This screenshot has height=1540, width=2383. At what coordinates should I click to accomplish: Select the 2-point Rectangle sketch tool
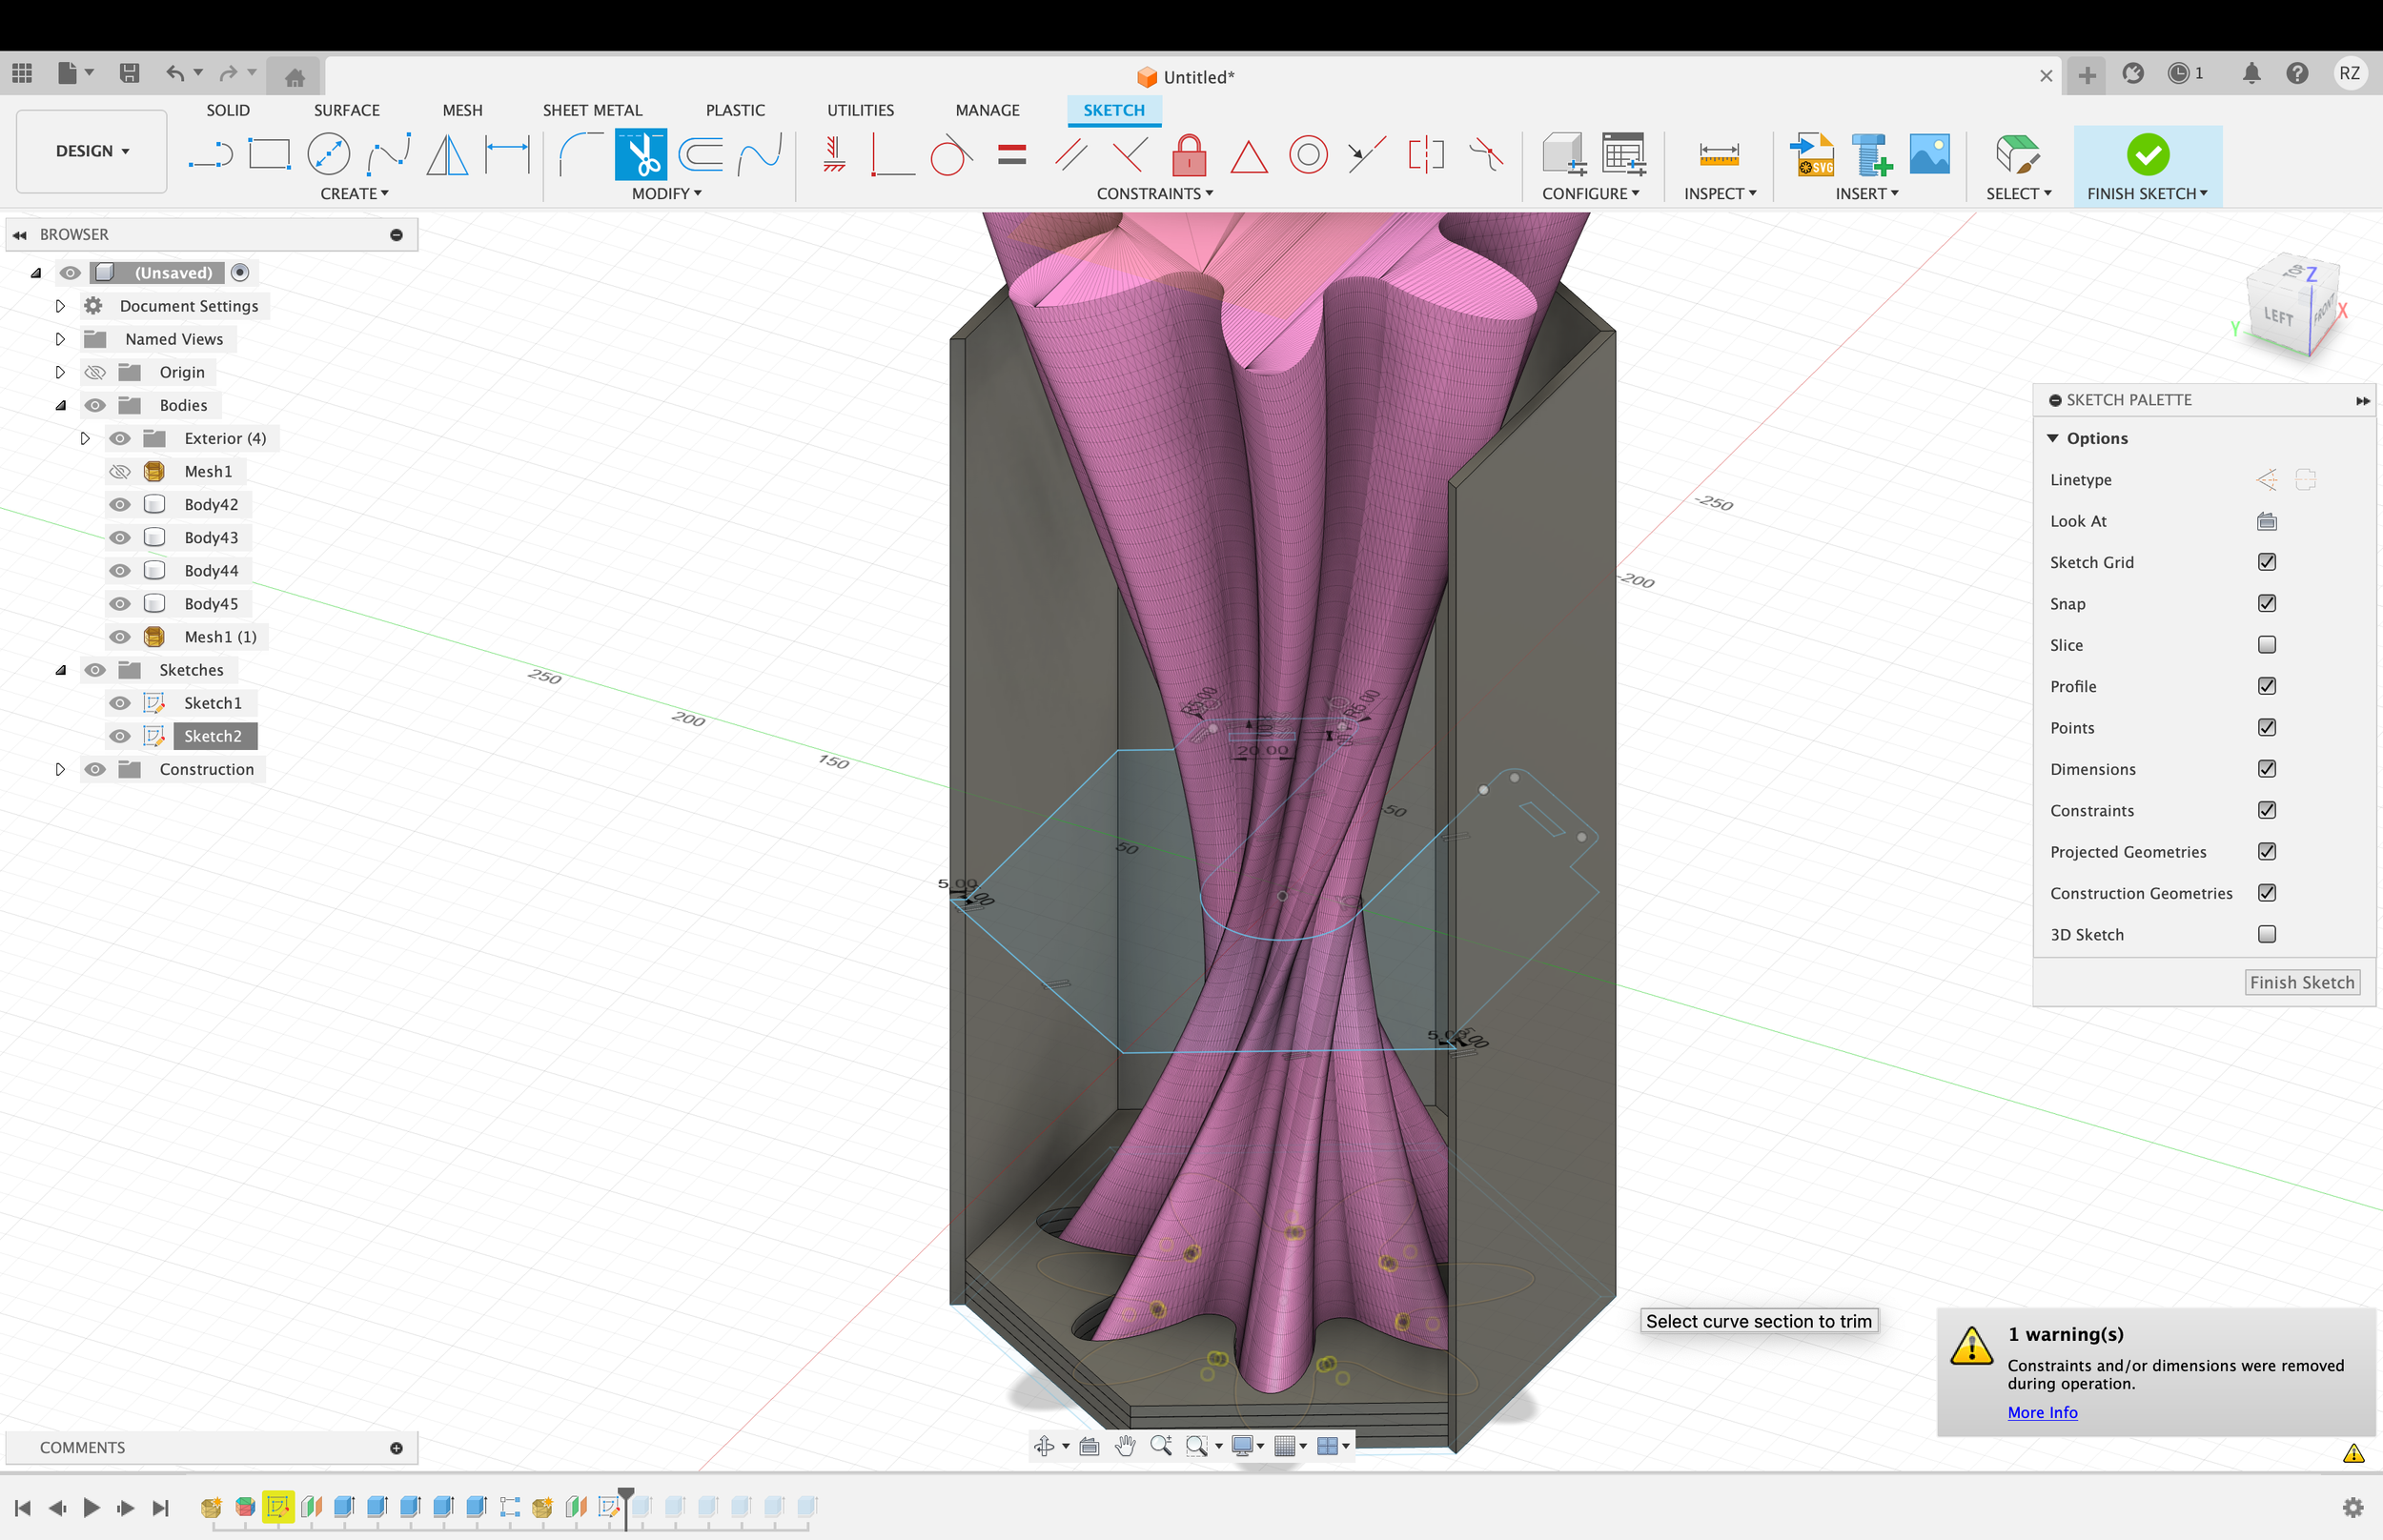coord(269,154)
